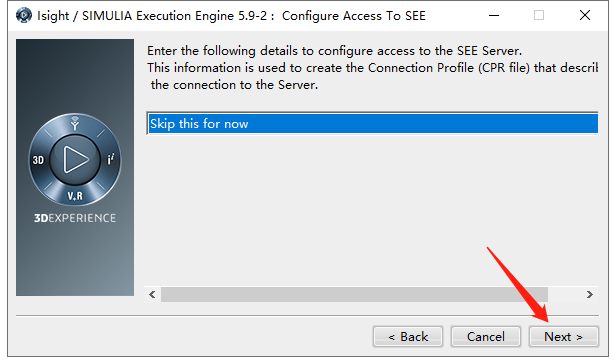Click the Isight app icon in title bar
Viewport: 616px width, 364px height.
tap(24, 15)
